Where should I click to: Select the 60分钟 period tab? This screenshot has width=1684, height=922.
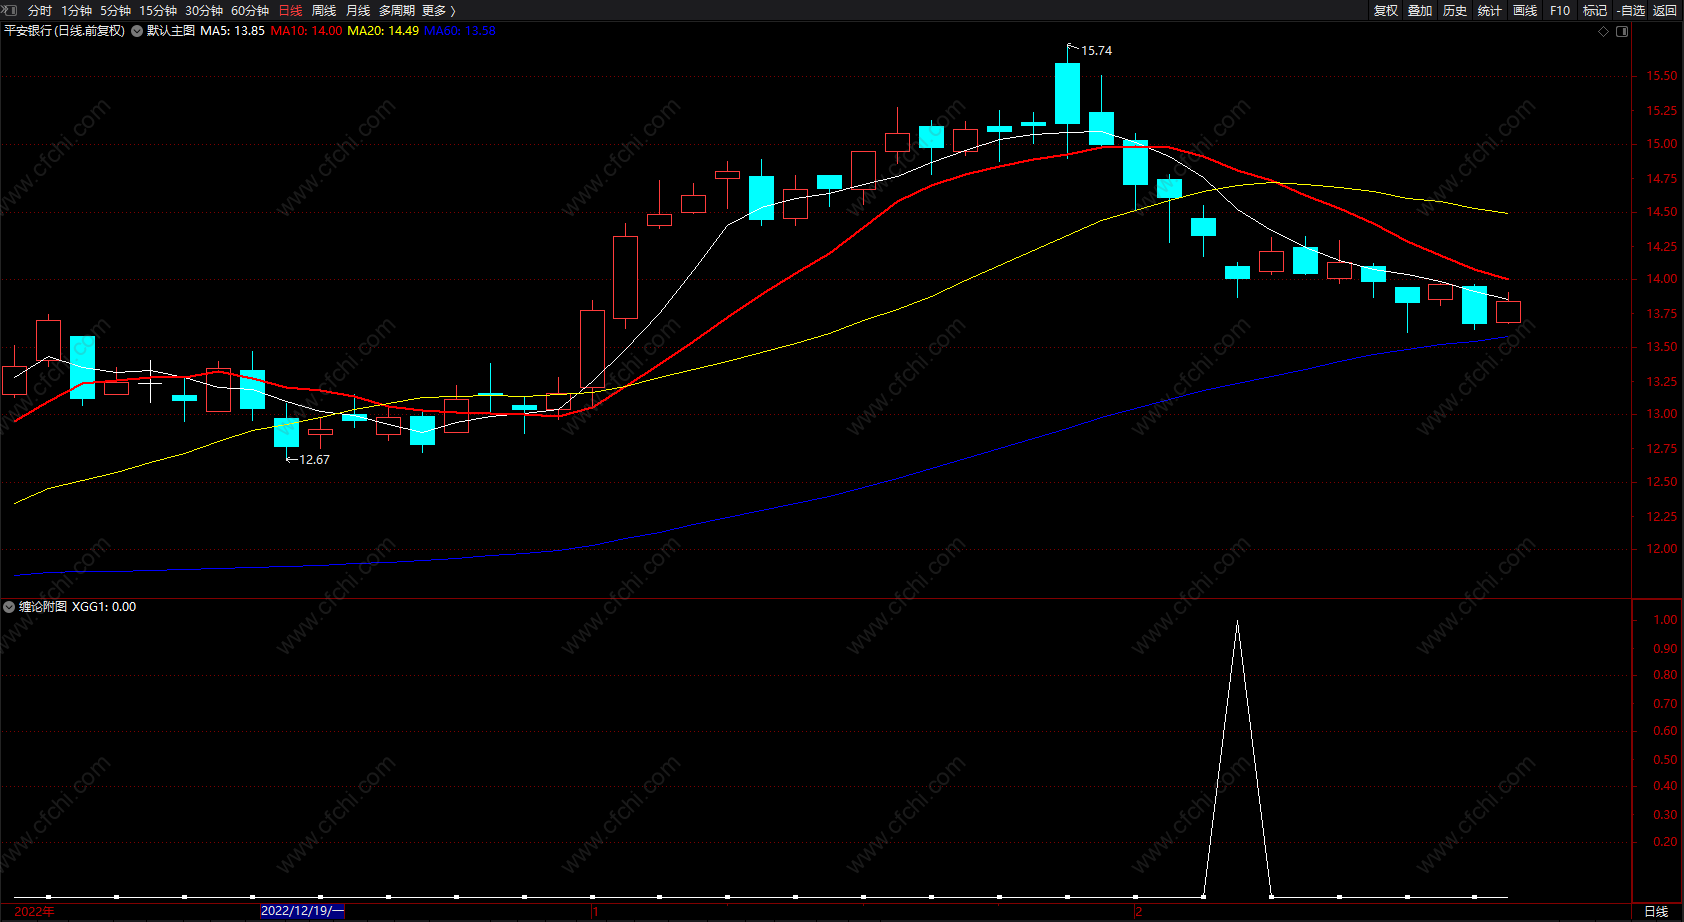tap(250, 11)
